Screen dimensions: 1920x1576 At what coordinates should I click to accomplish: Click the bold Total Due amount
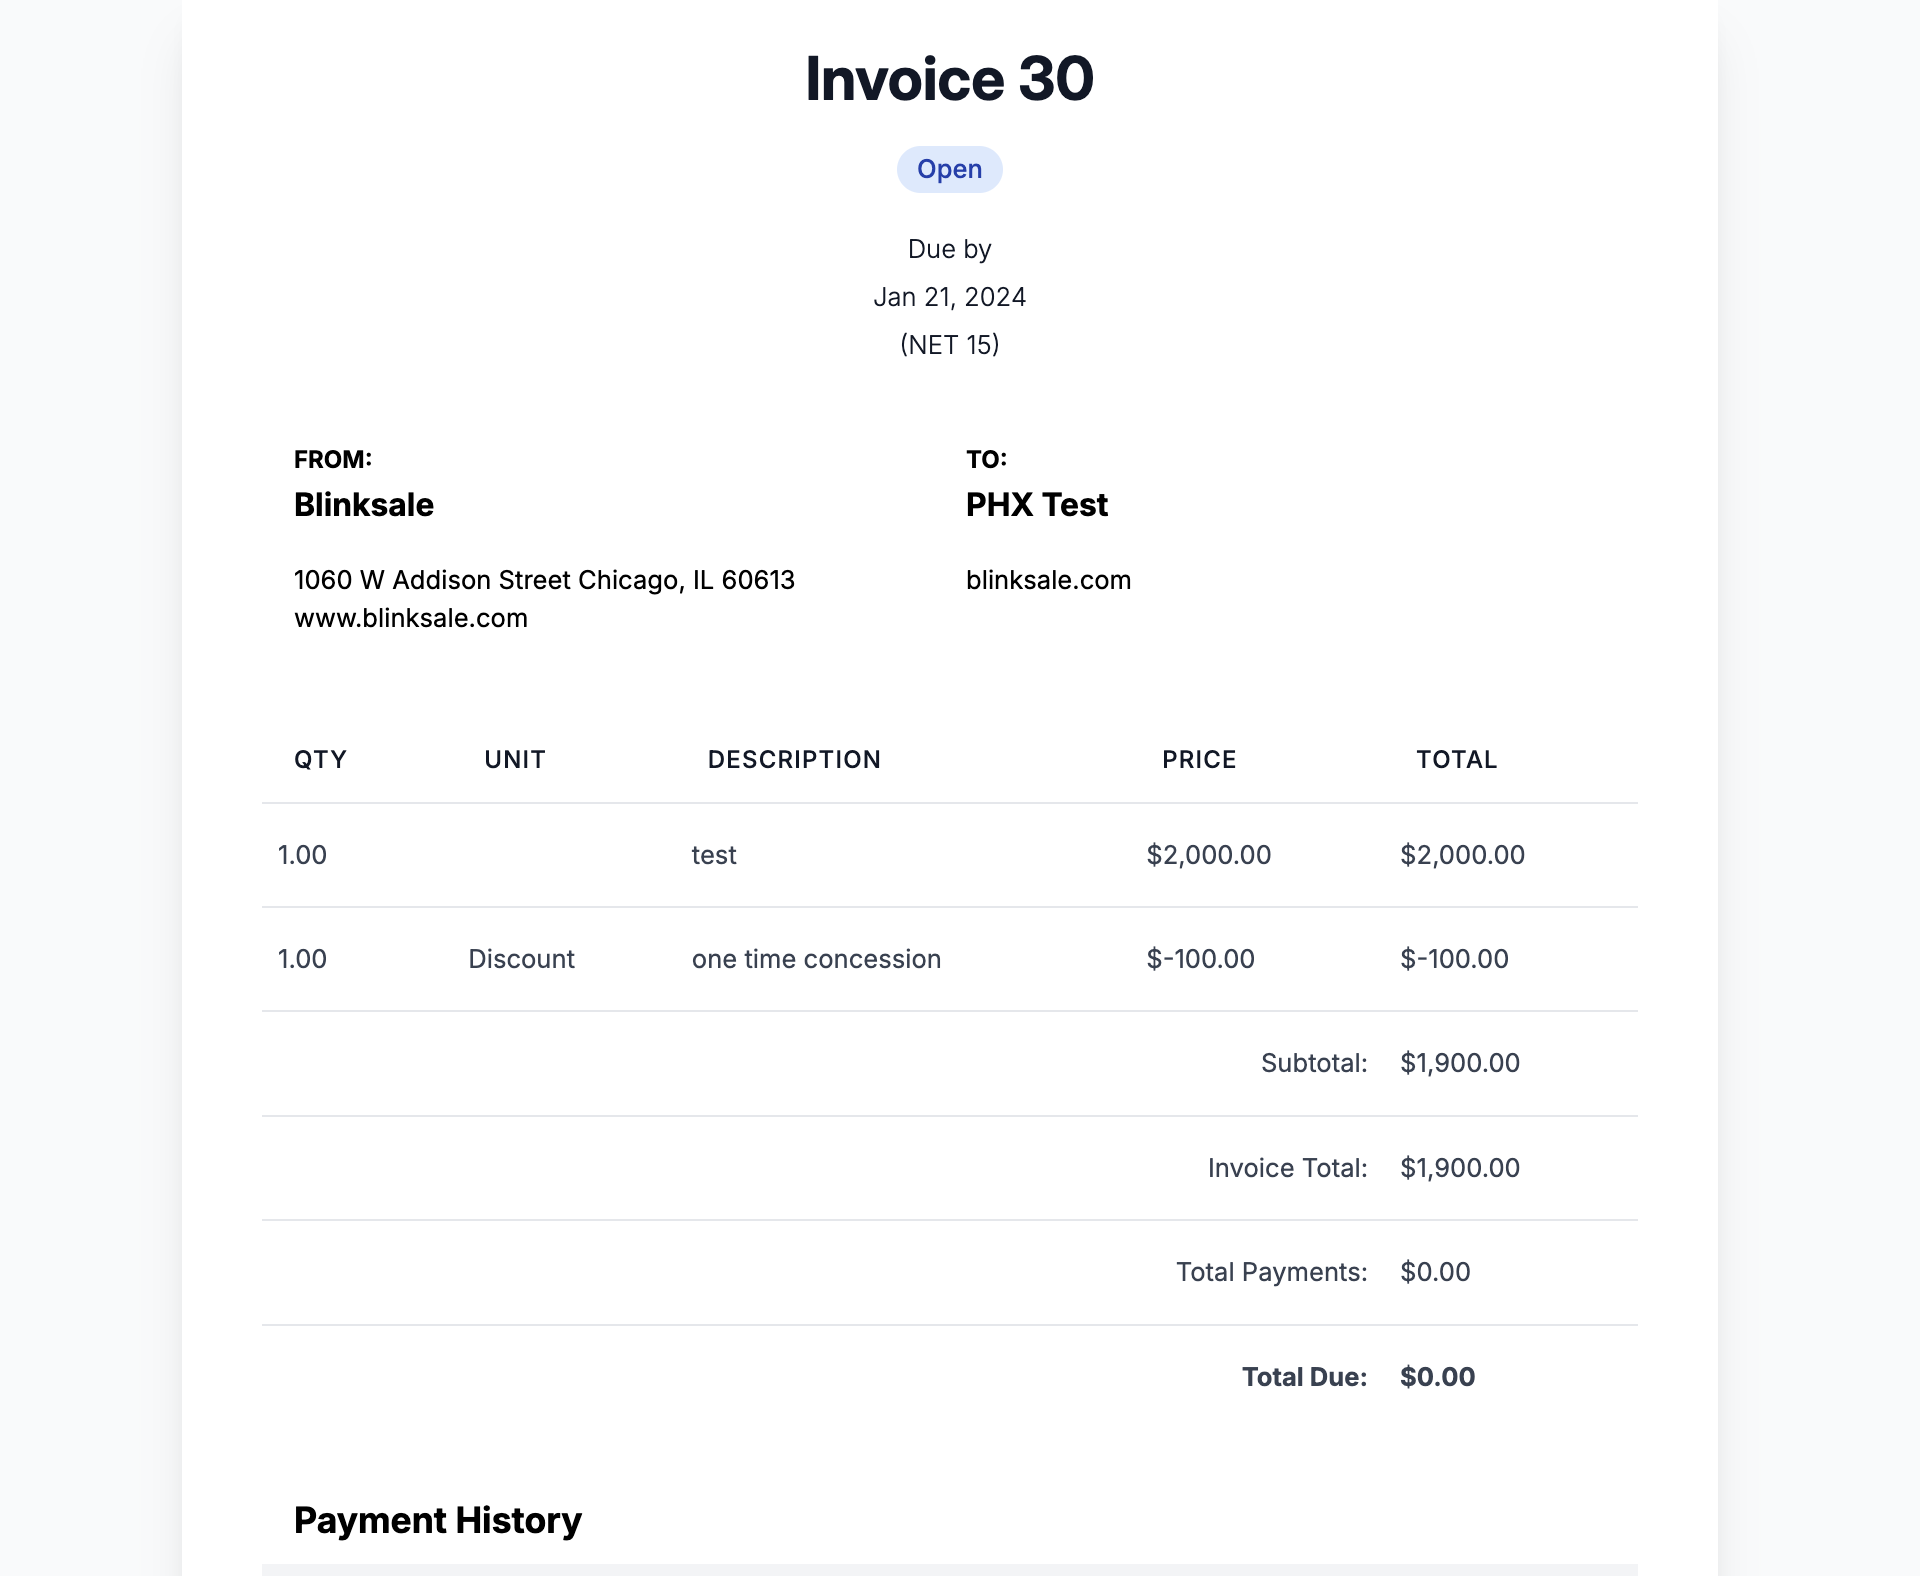pyautogui.click(x=1437, y=1377)
